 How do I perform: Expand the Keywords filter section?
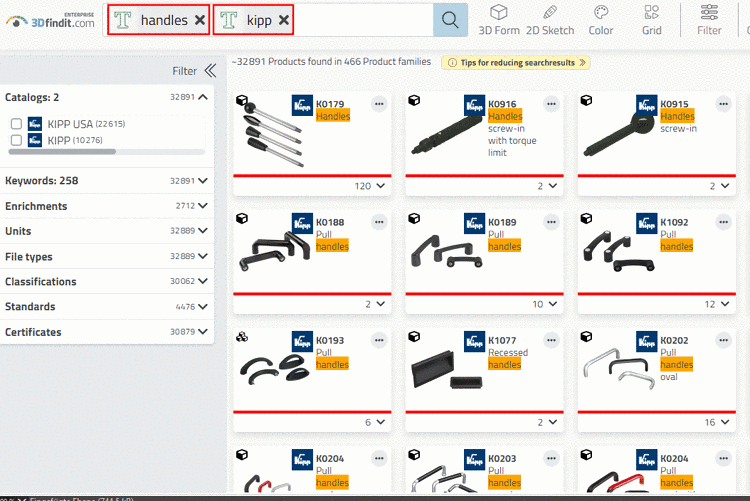point(203,181)
